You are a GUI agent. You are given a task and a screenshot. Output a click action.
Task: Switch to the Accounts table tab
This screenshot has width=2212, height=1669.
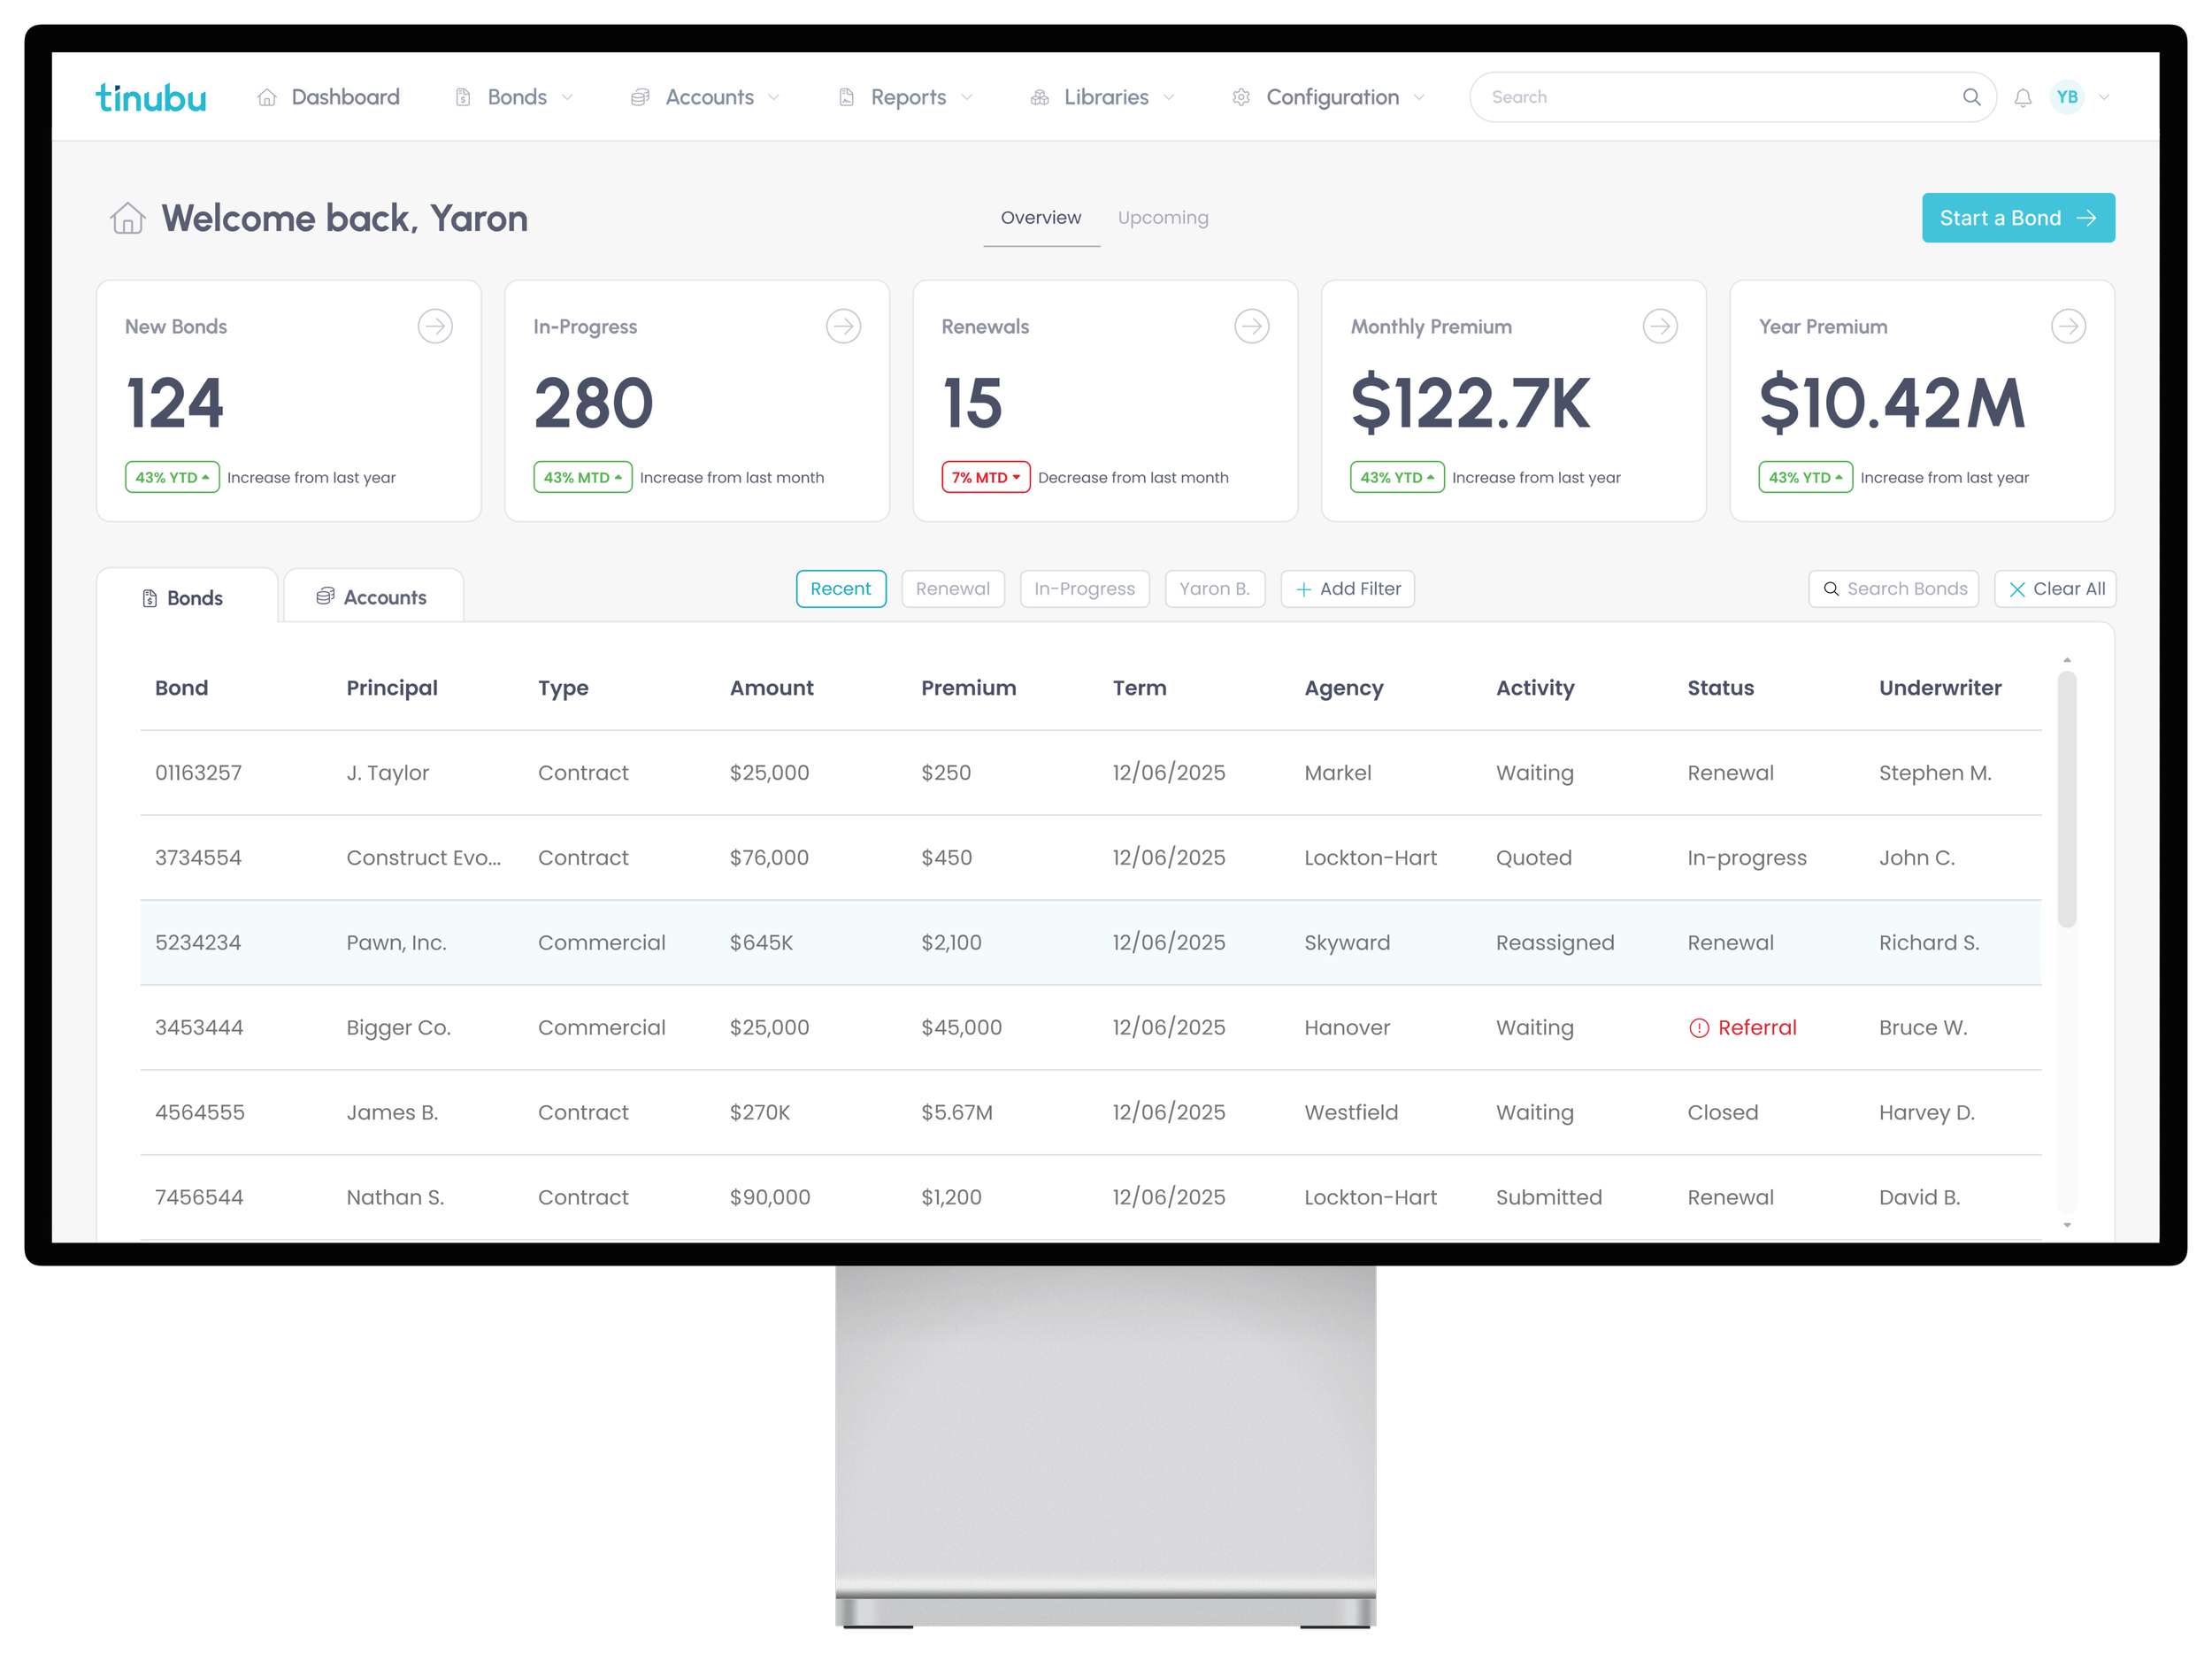373,597
